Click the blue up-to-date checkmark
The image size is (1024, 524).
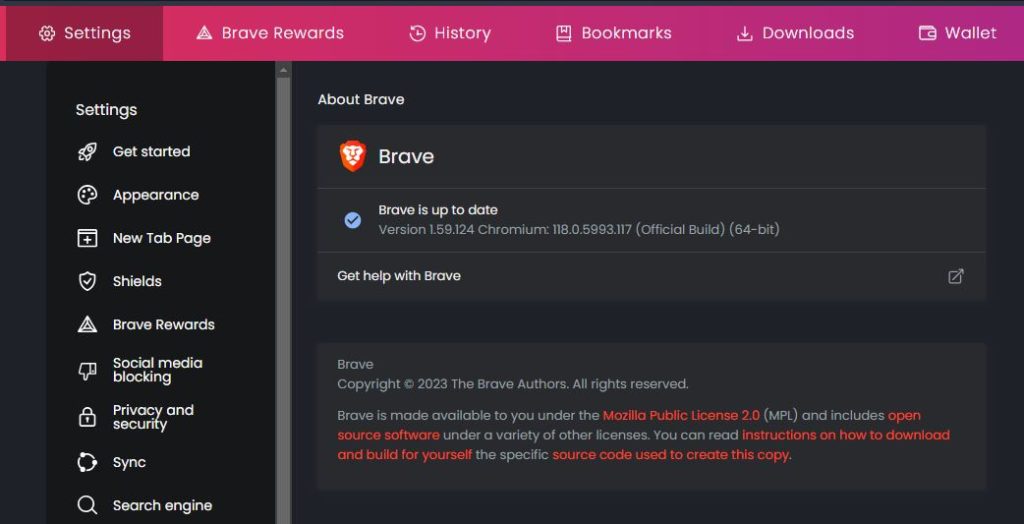(x=353, y=220)
